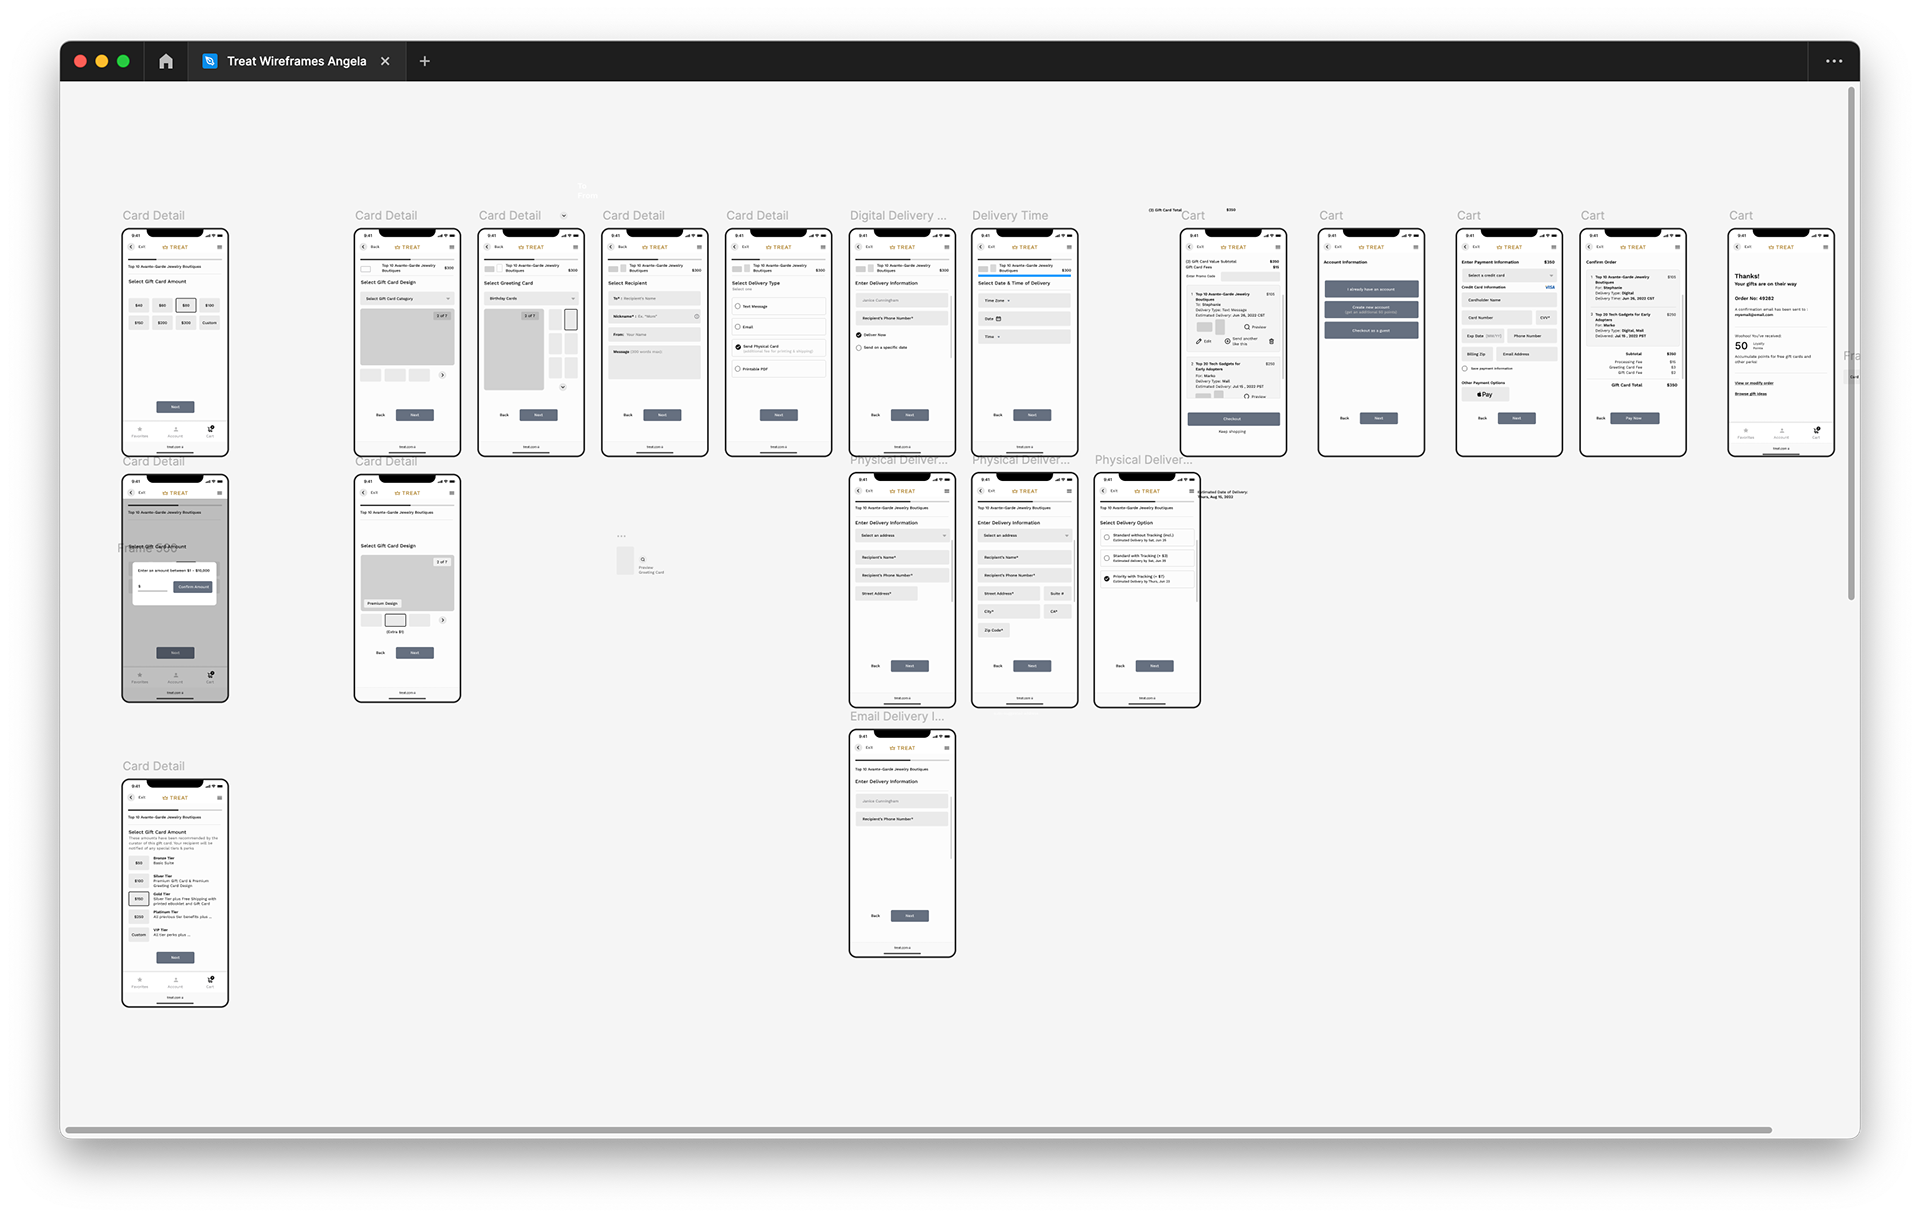This screenshot has width=1920, height=1218.
Task: Click the Browse gift ideas link
Action: [x=1751, y=394]
